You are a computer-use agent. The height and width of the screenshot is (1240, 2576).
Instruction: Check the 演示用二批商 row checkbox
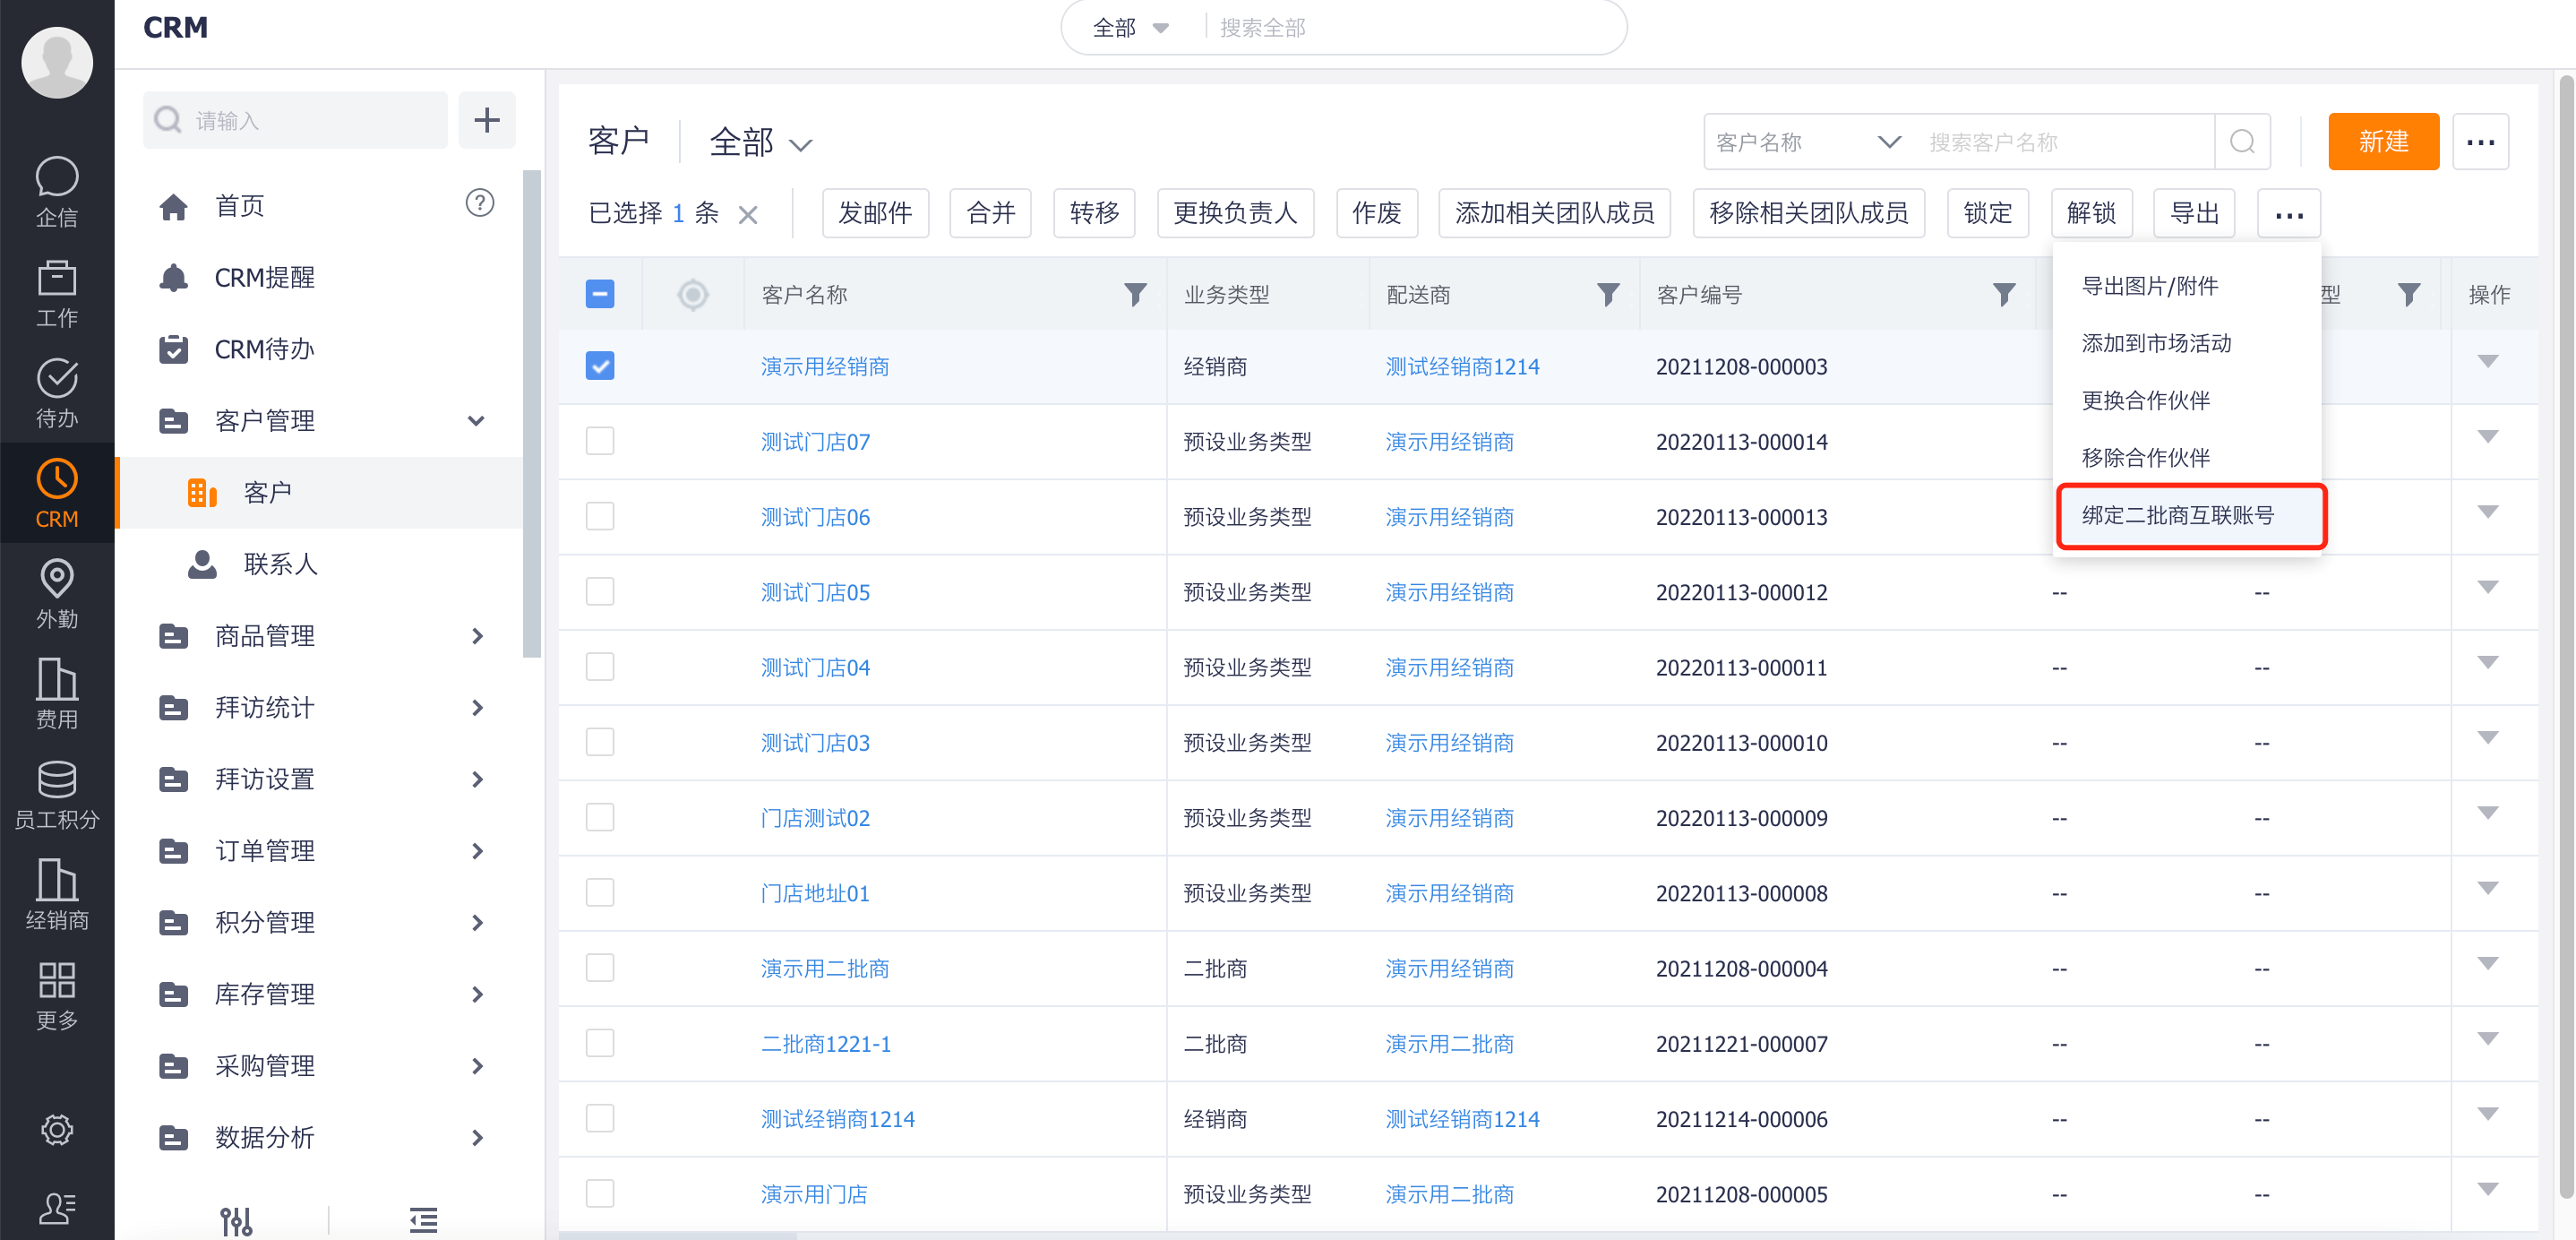(x=600, y=968)
